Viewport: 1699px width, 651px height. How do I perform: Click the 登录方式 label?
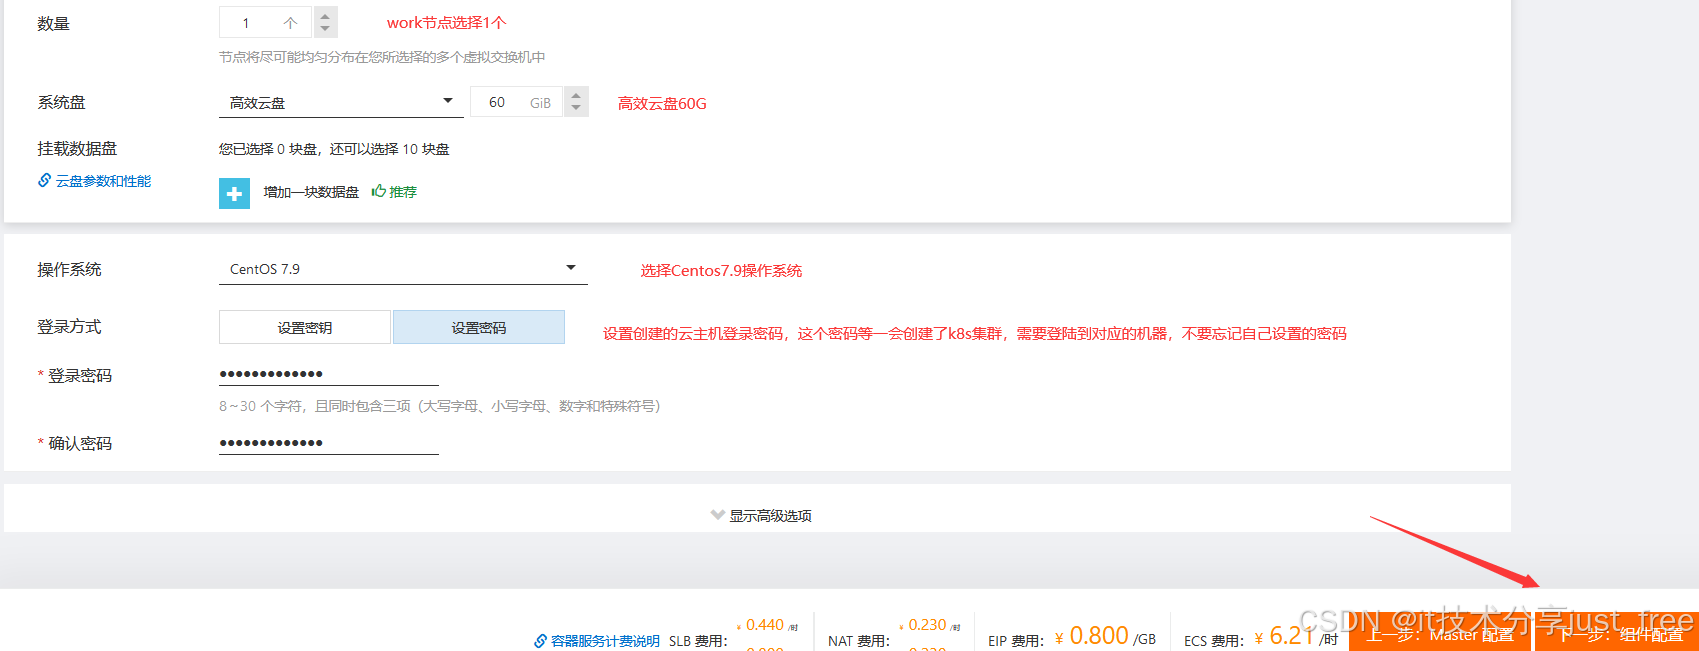click(x=69, y=326)
